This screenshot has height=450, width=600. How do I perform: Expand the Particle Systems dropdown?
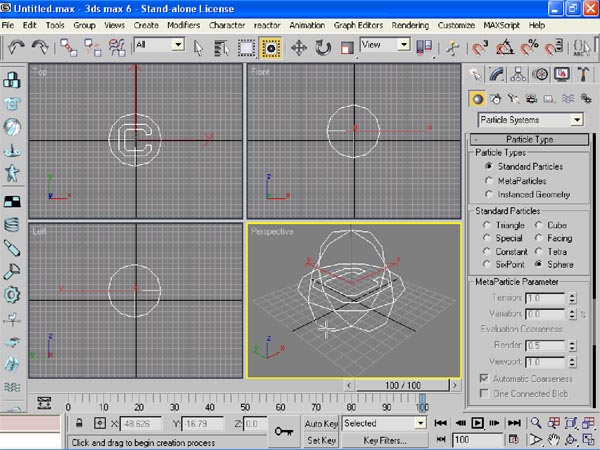[577, 120]
